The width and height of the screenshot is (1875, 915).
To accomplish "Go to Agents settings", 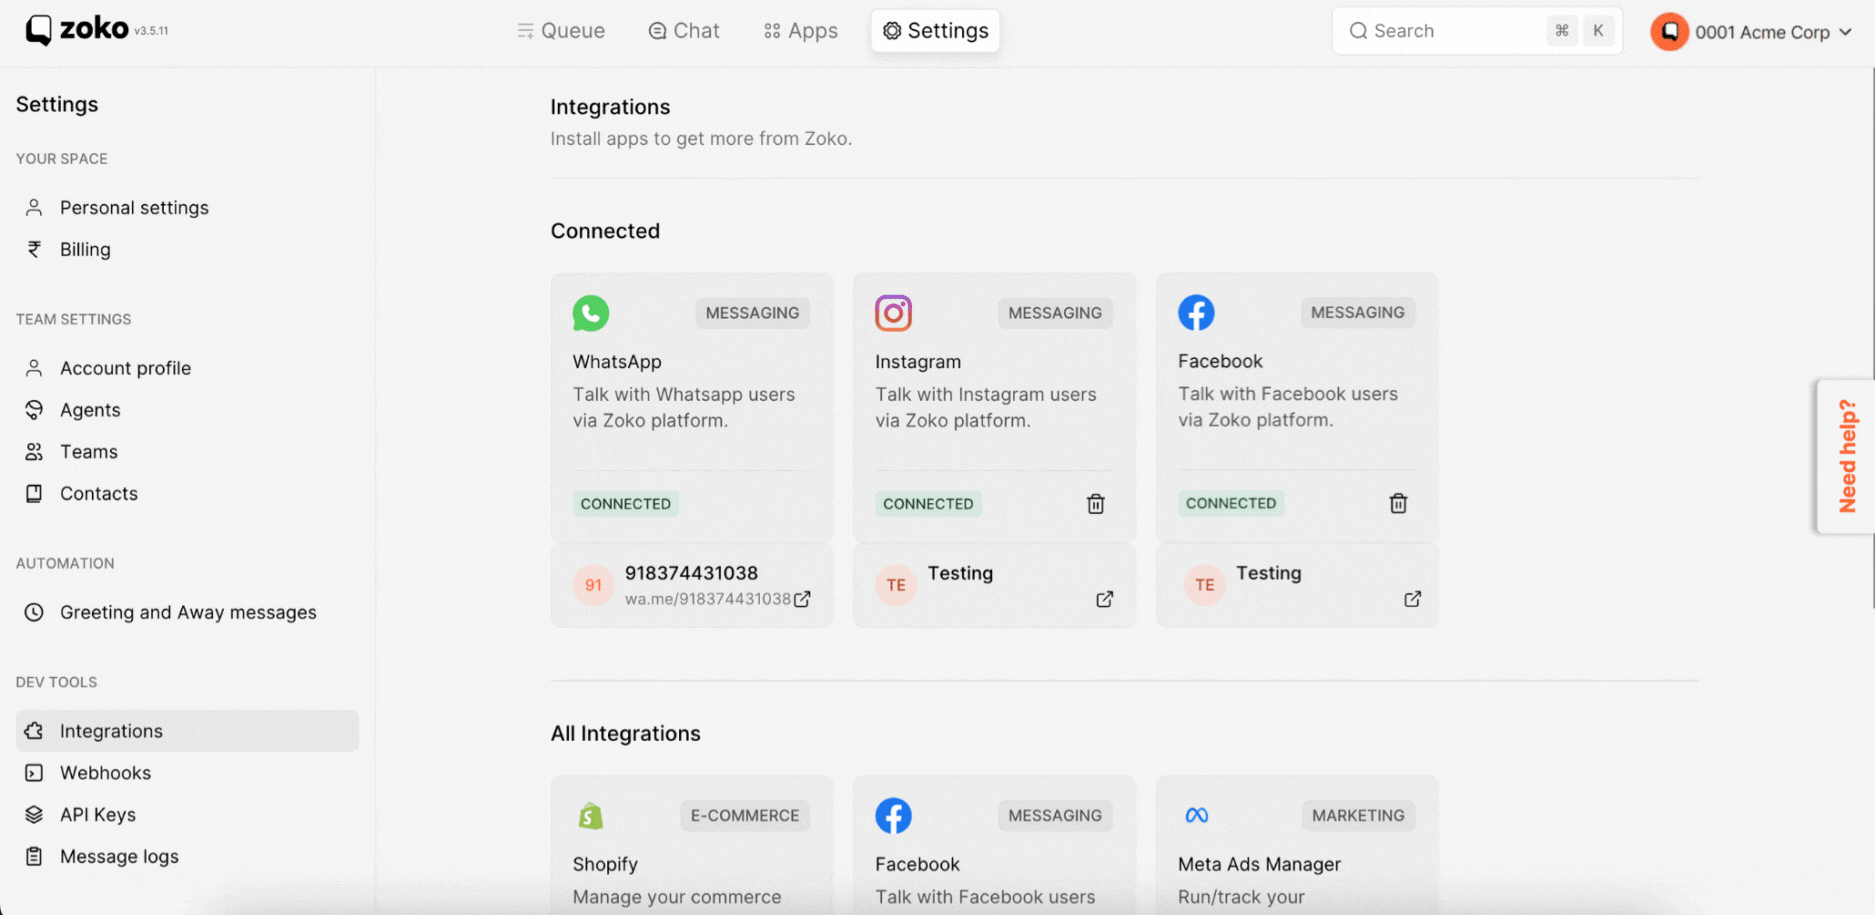I will point(187,410).
